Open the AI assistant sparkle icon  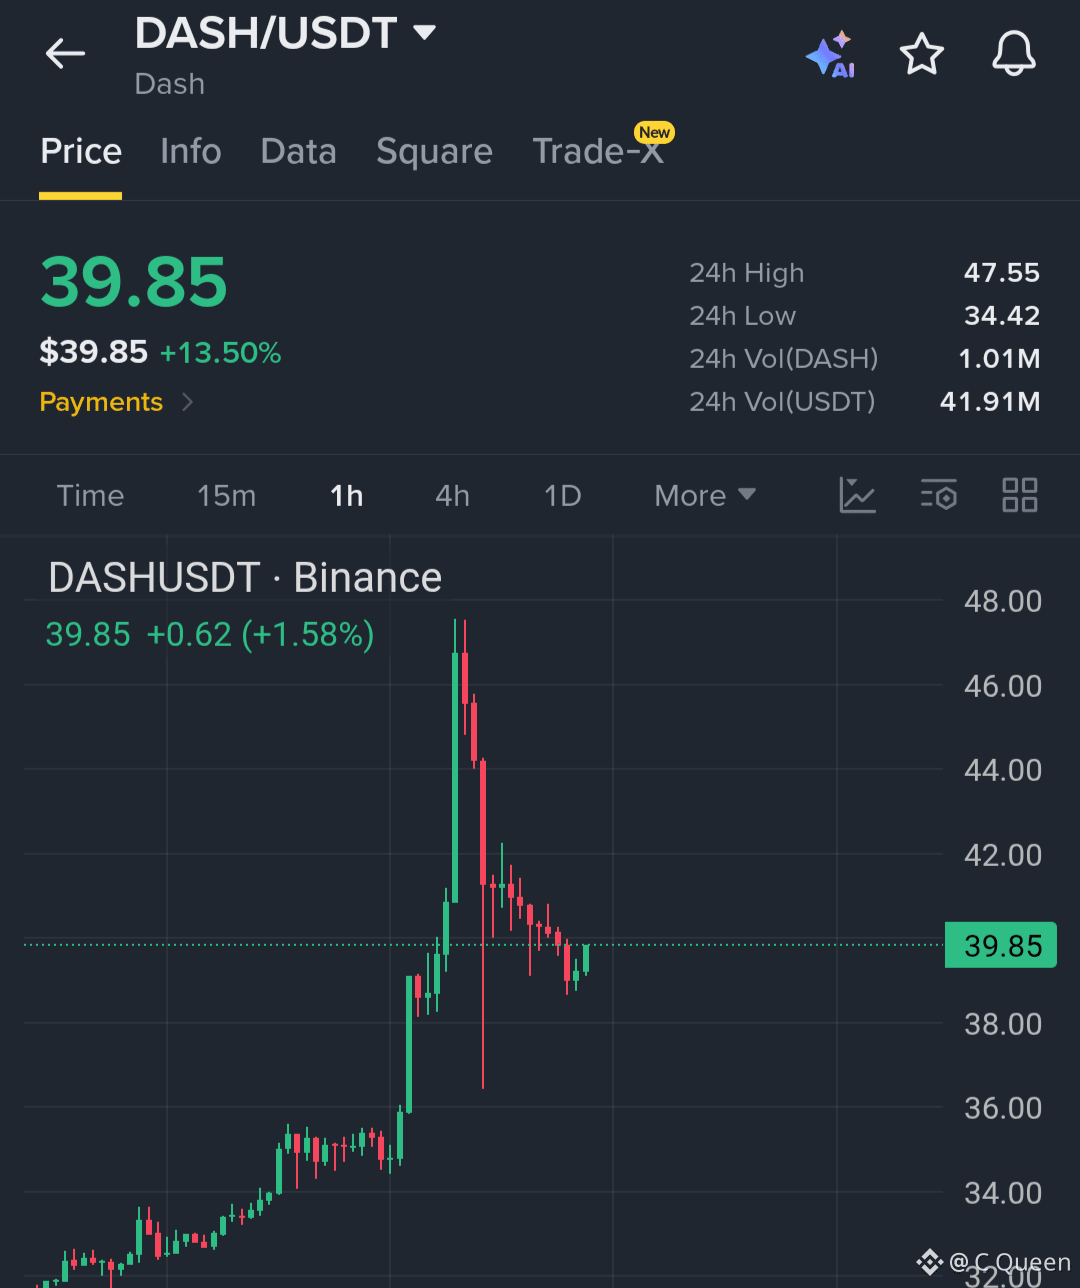click(x=830, y=54)
